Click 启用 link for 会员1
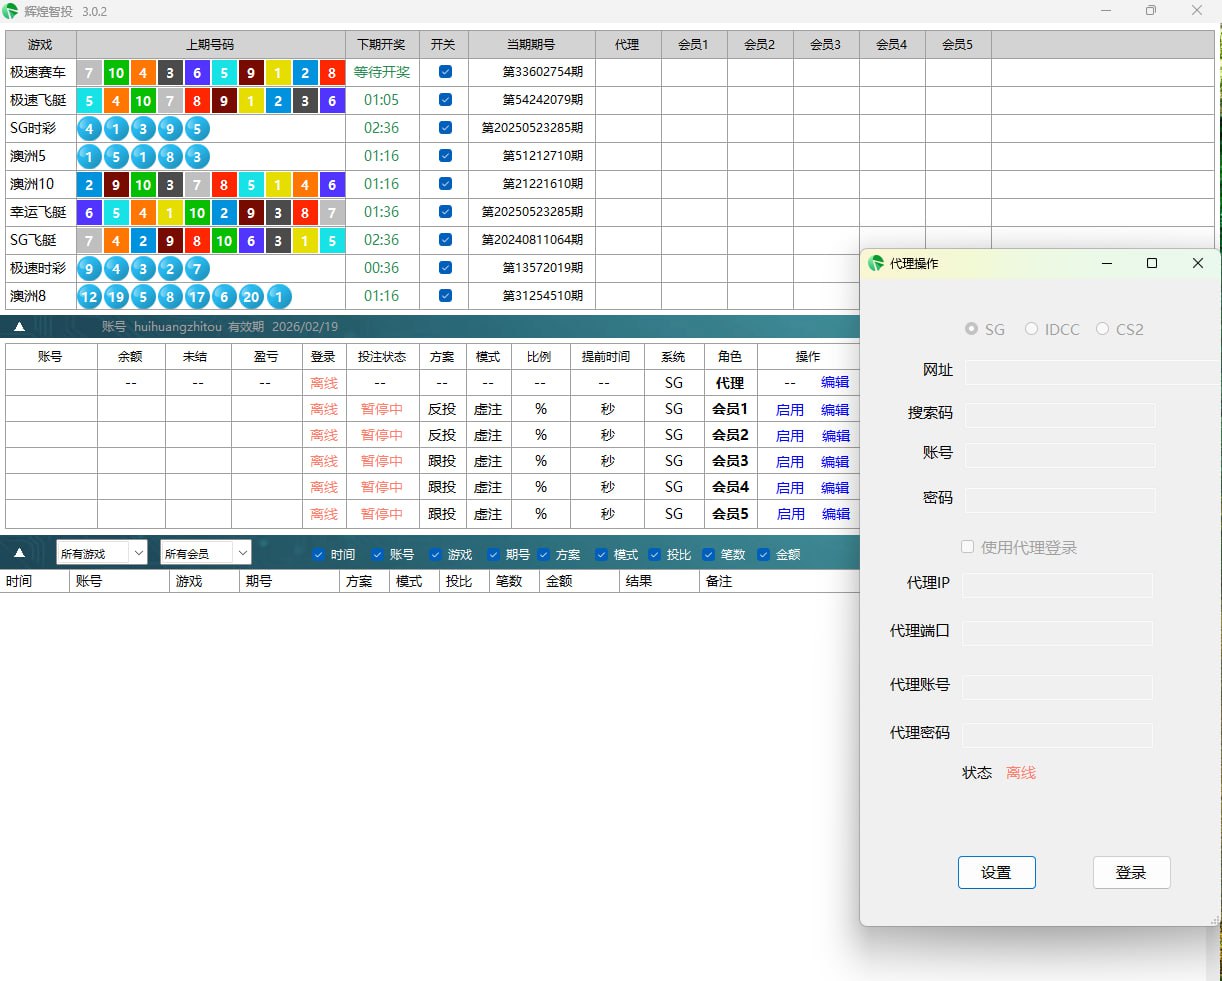Viewport: 1222px width, 981px height. click(x=789, y=410)
